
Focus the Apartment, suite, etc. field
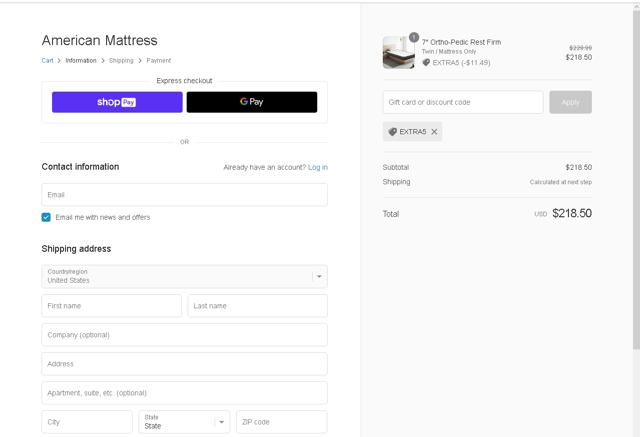pyautogui.click(x=184, y=393)
